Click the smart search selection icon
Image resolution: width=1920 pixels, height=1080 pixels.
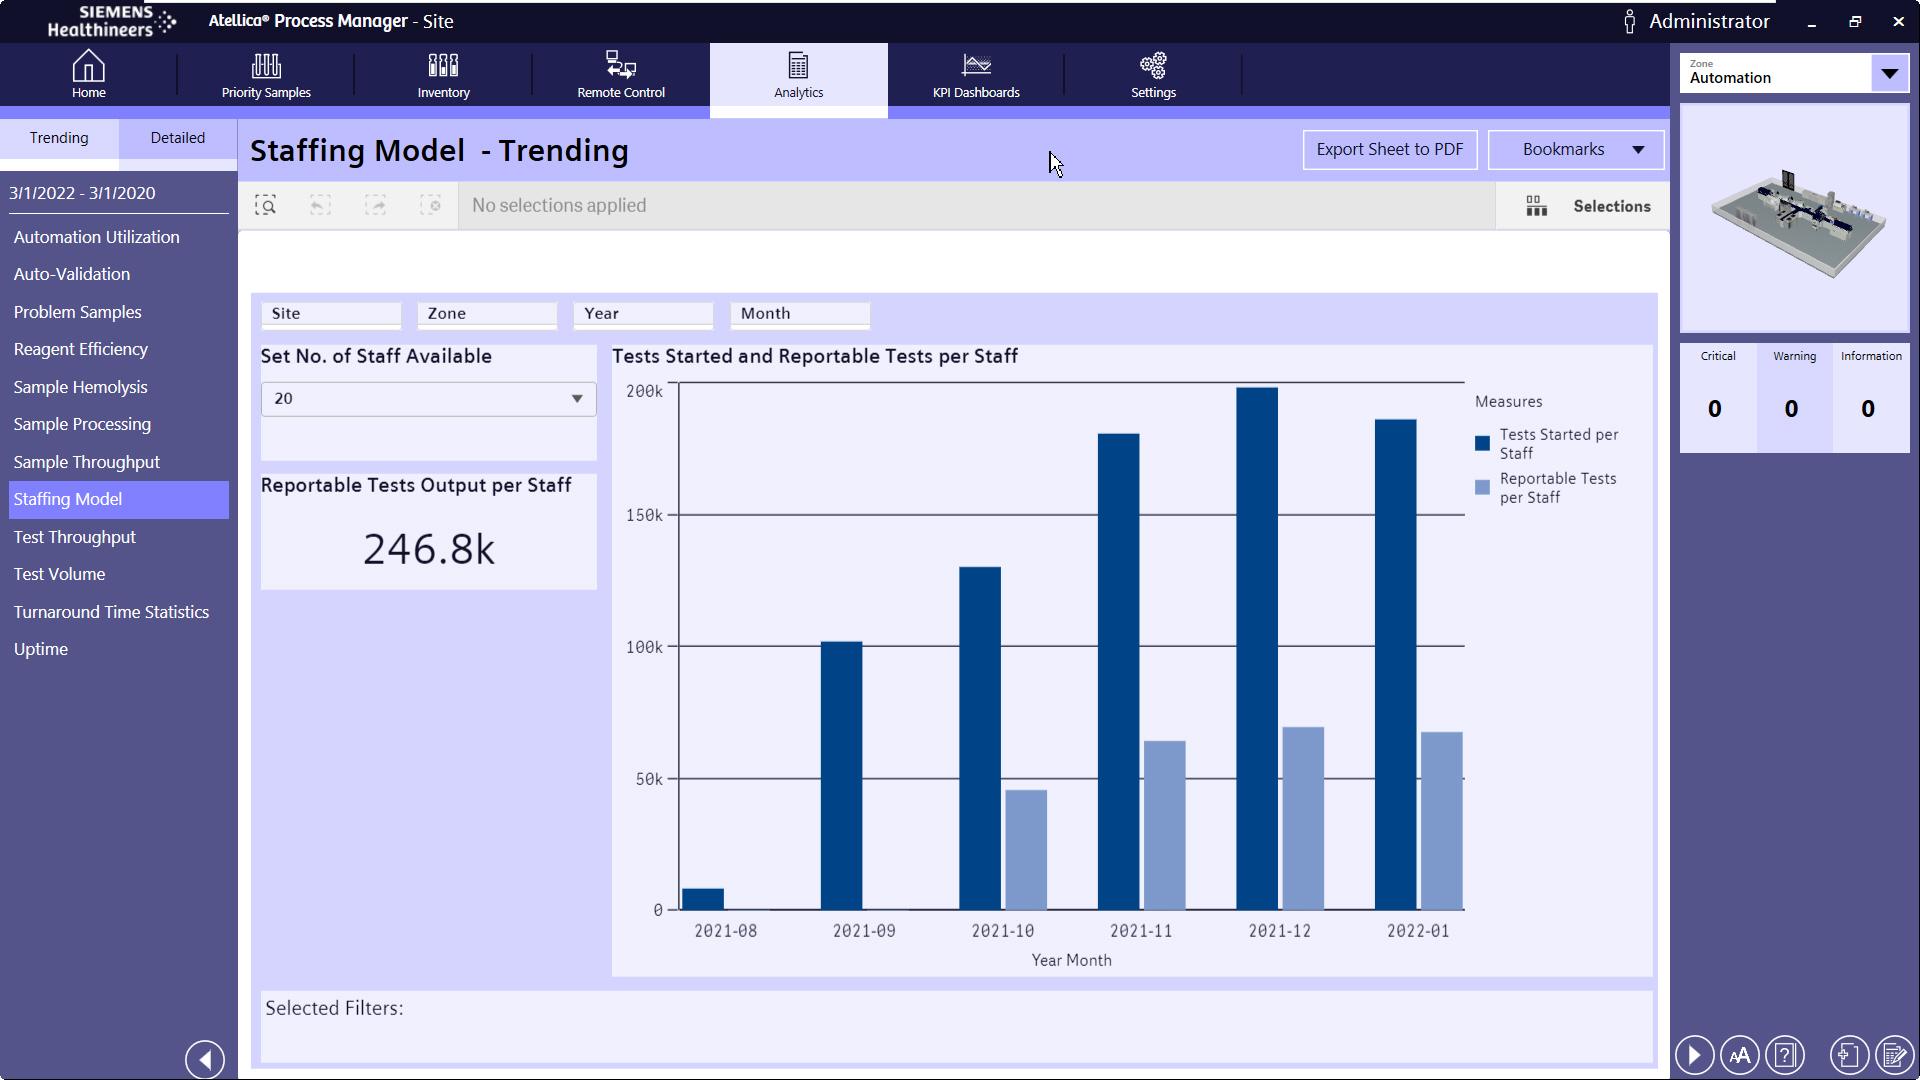point(265,206)
